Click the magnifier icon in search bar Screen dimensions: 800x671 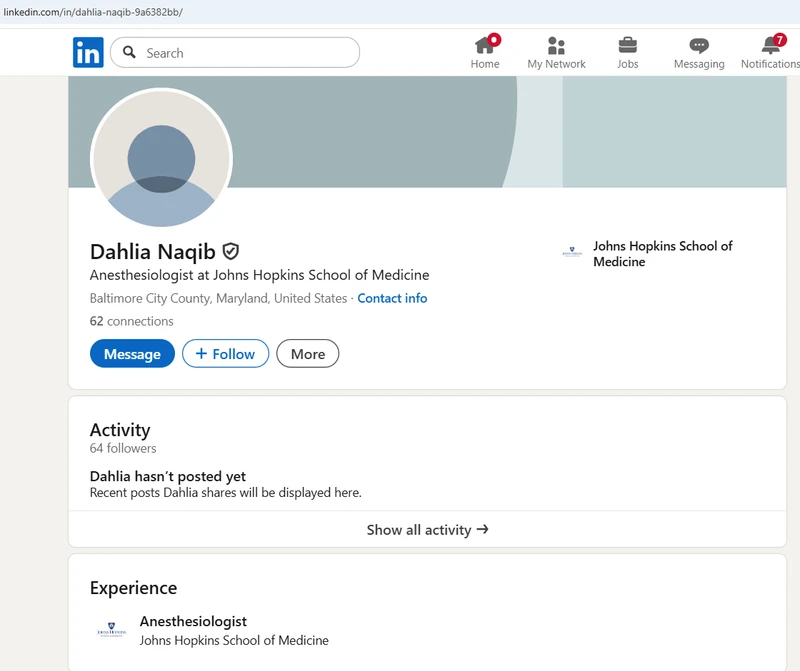[130, 53]
